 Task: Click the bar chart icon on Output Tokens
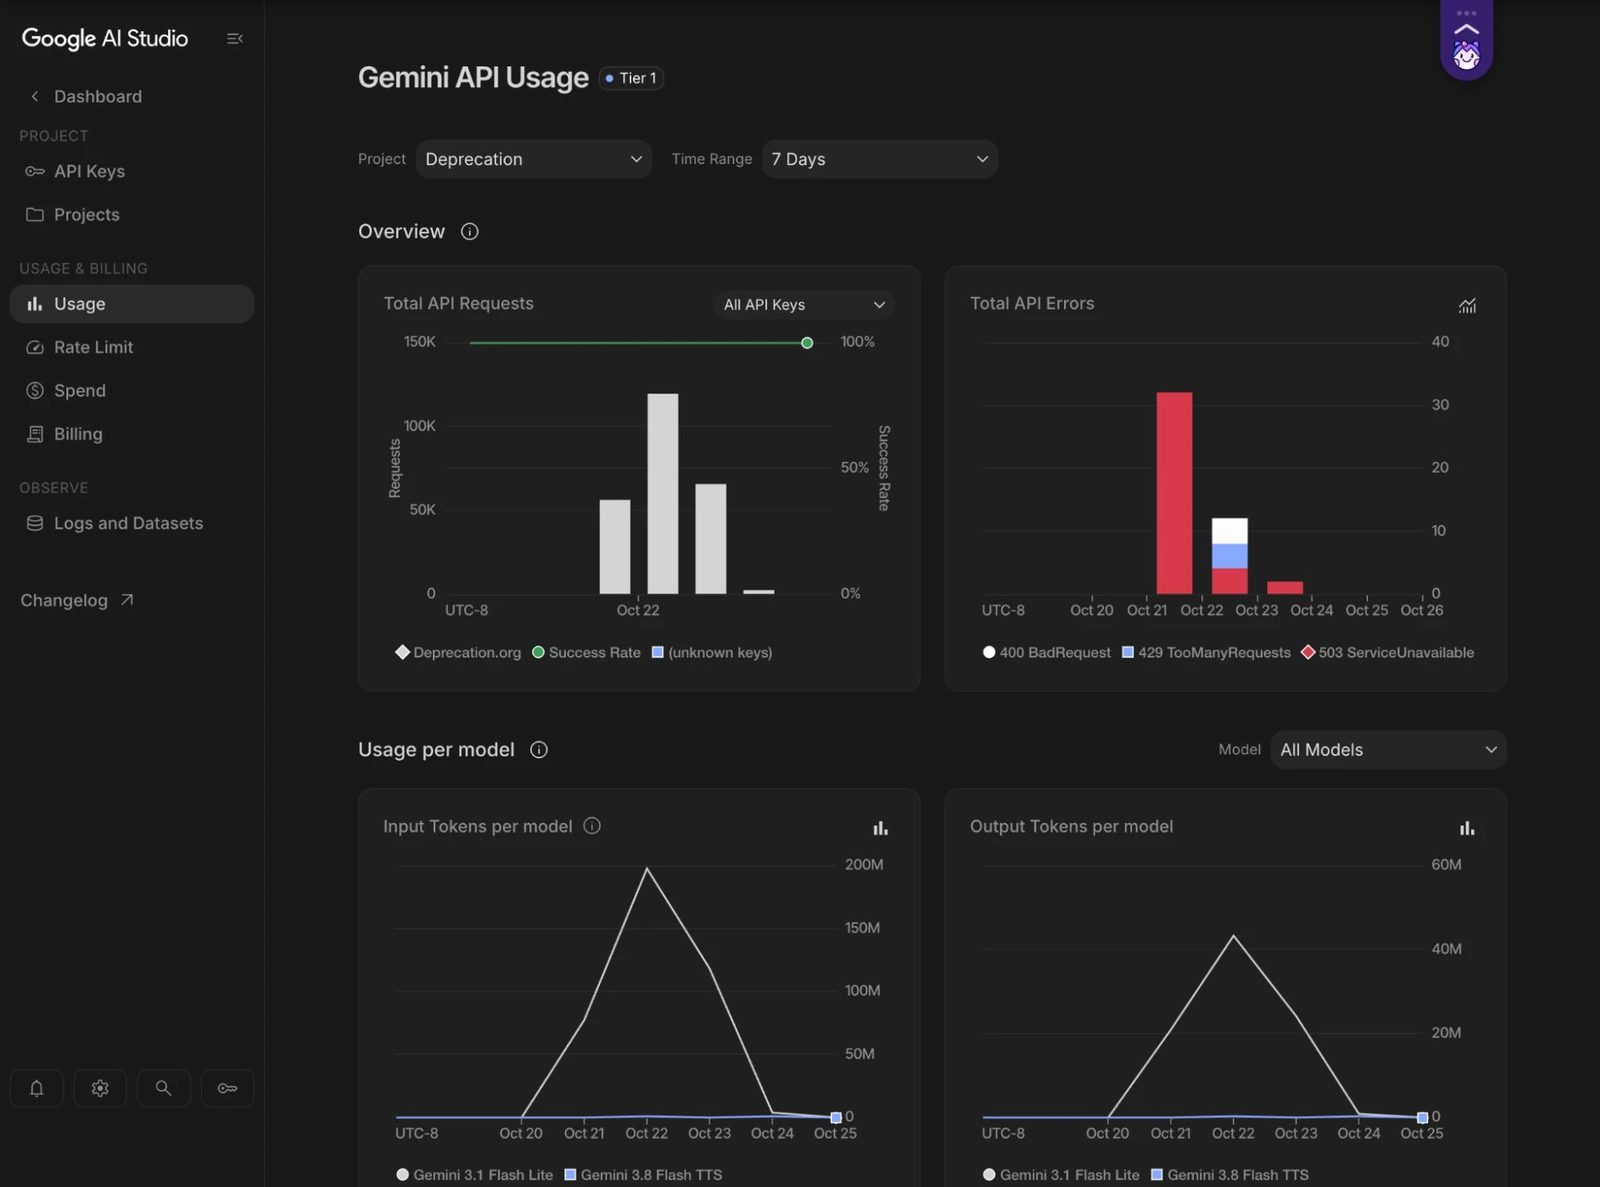(x=1467, y=828)
